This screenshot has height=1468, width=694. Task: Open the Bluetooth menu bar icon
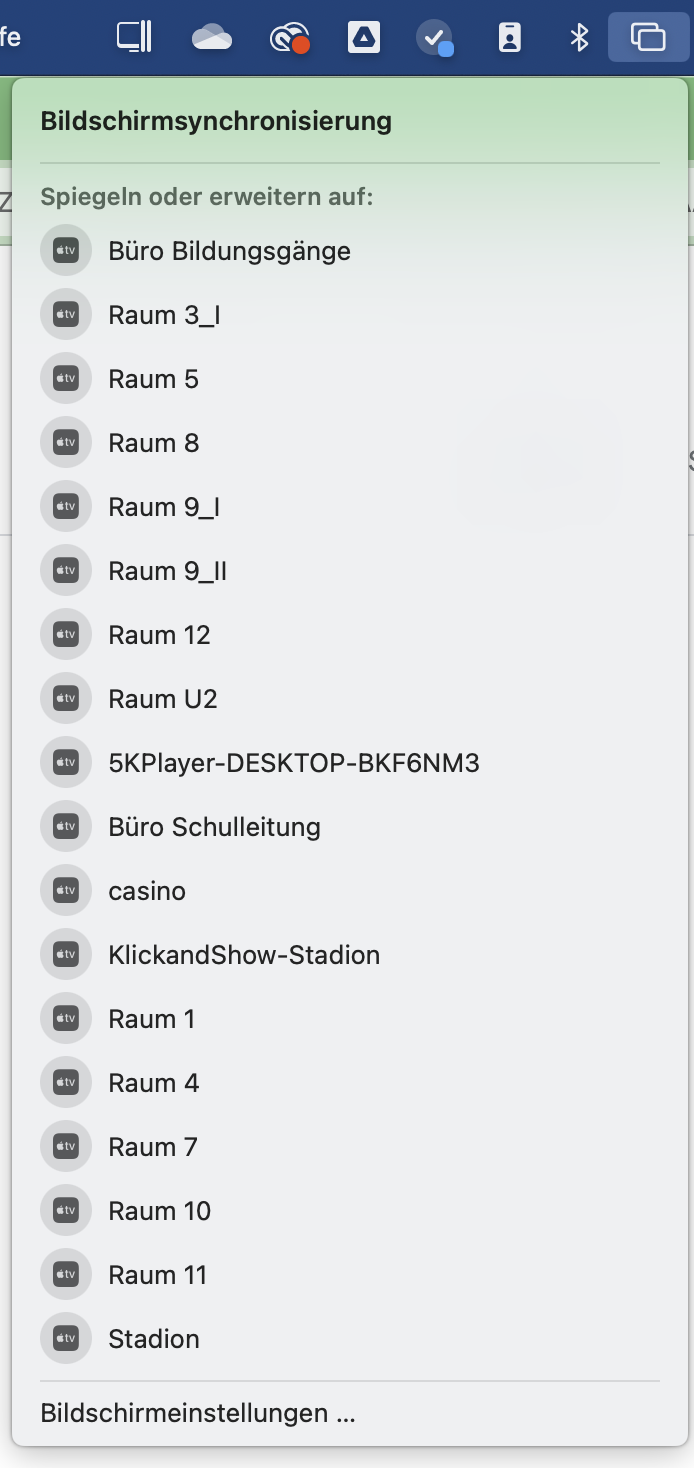pos(579,38)
